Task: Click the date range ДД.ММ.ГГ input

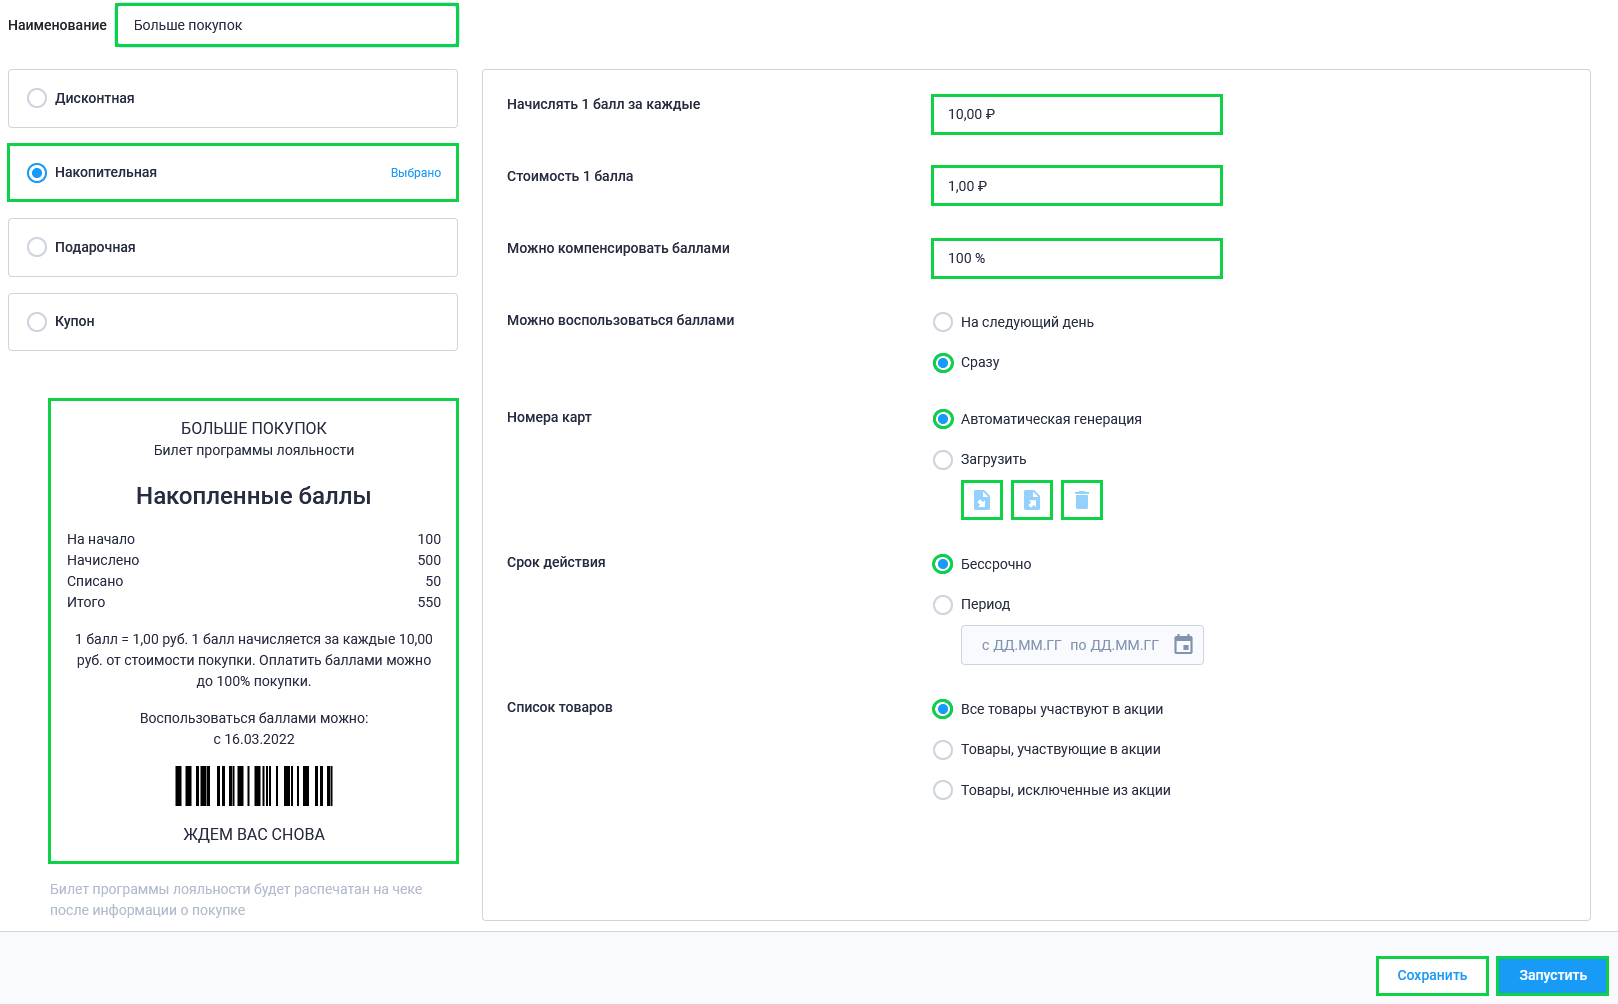Action: click(x=1070, y=645)
